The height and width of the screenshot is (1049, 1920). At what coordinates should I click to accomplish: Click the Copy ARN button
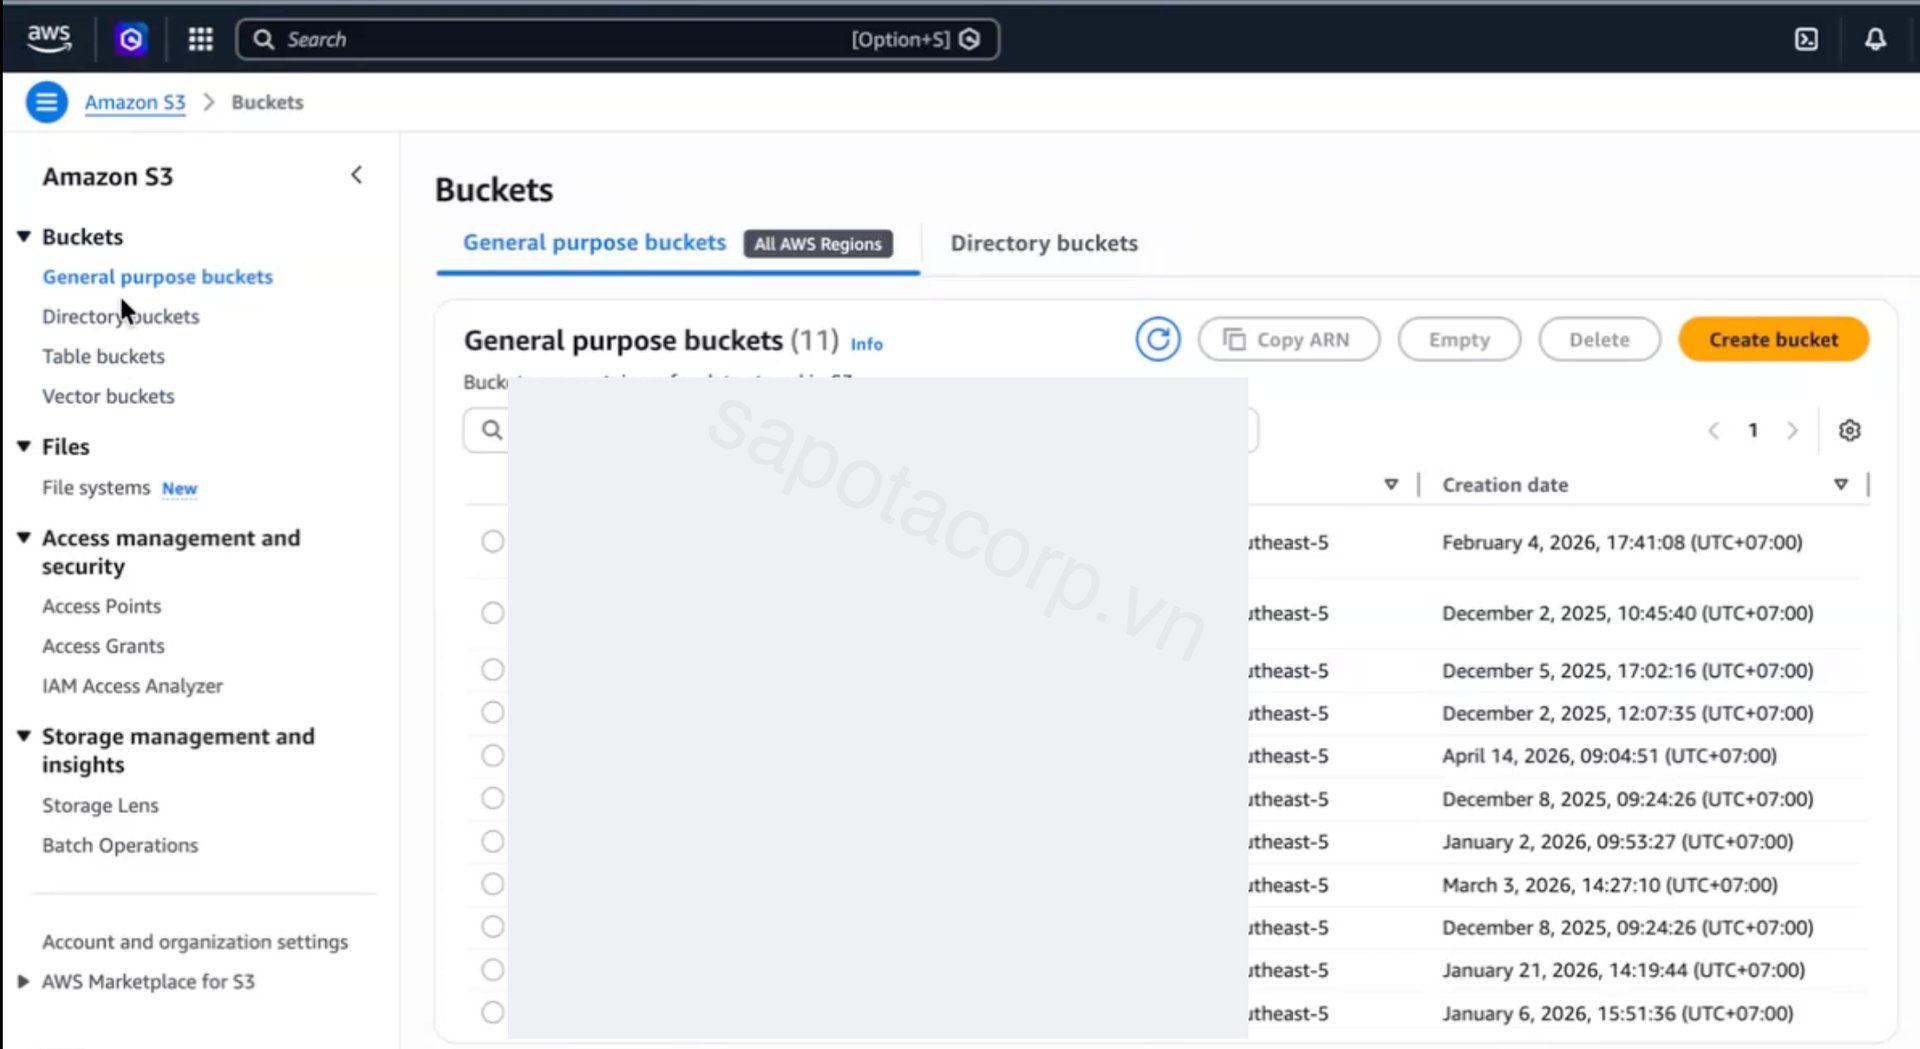click(x=1288, y=340)
